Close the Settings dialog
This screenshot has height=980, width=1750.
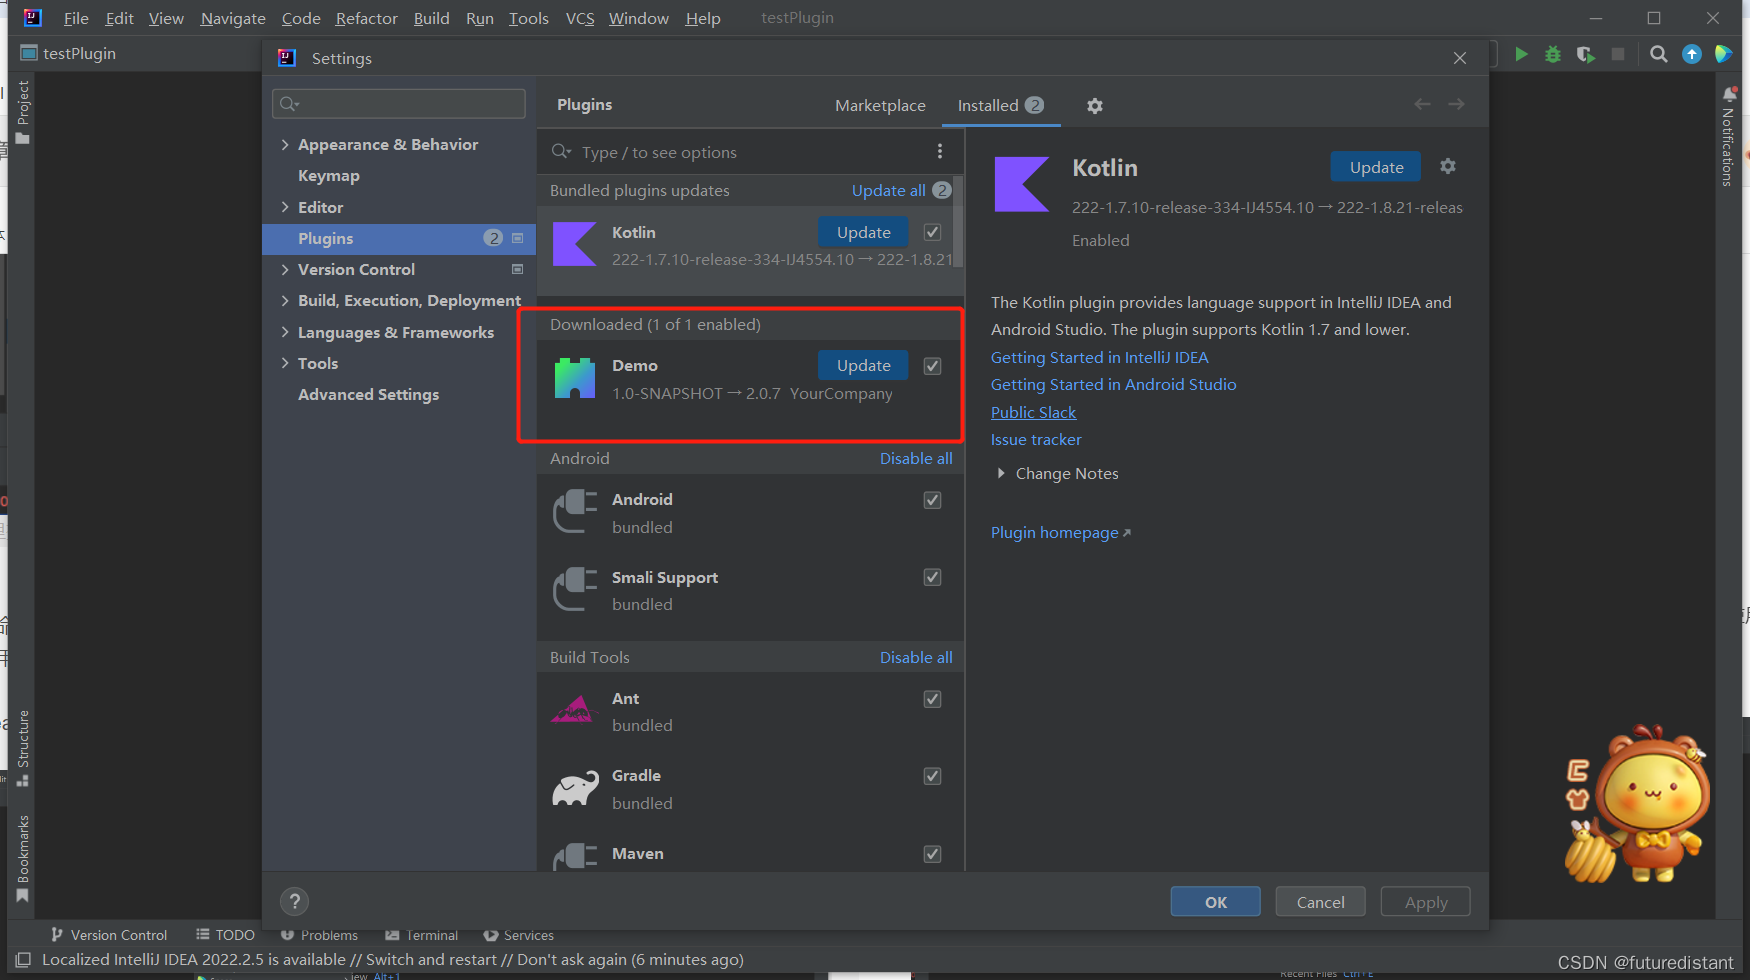[1460, 58]
